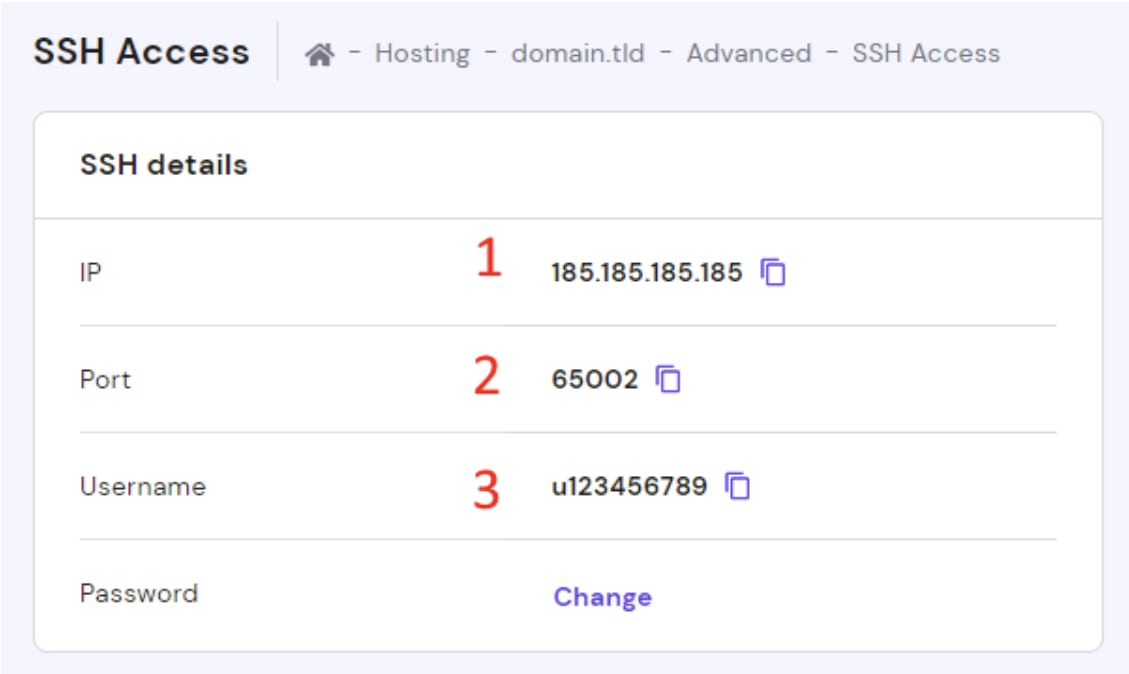The width and height of the screenshot is (1129, 674).
Task: Click the Username row label
Action: tap(142, 487)
